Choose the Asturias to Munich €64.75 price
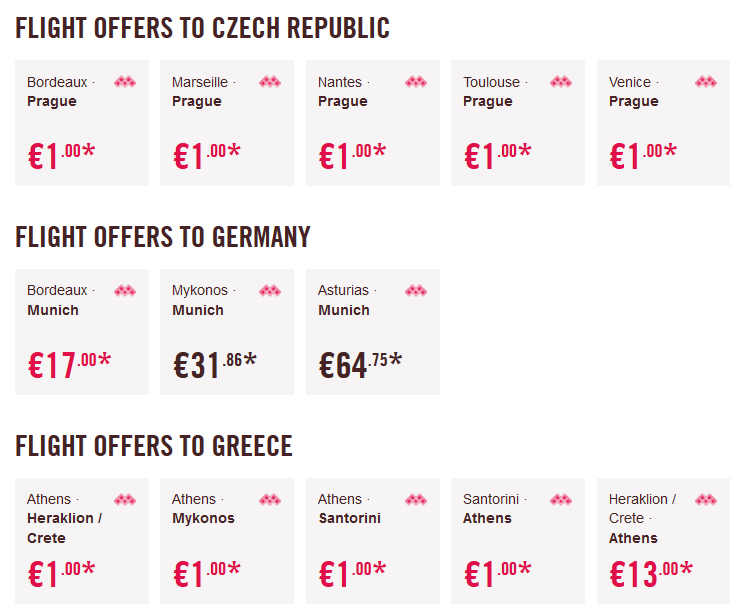The width and height of the screenshot is (733, 610). coord(360,365)
